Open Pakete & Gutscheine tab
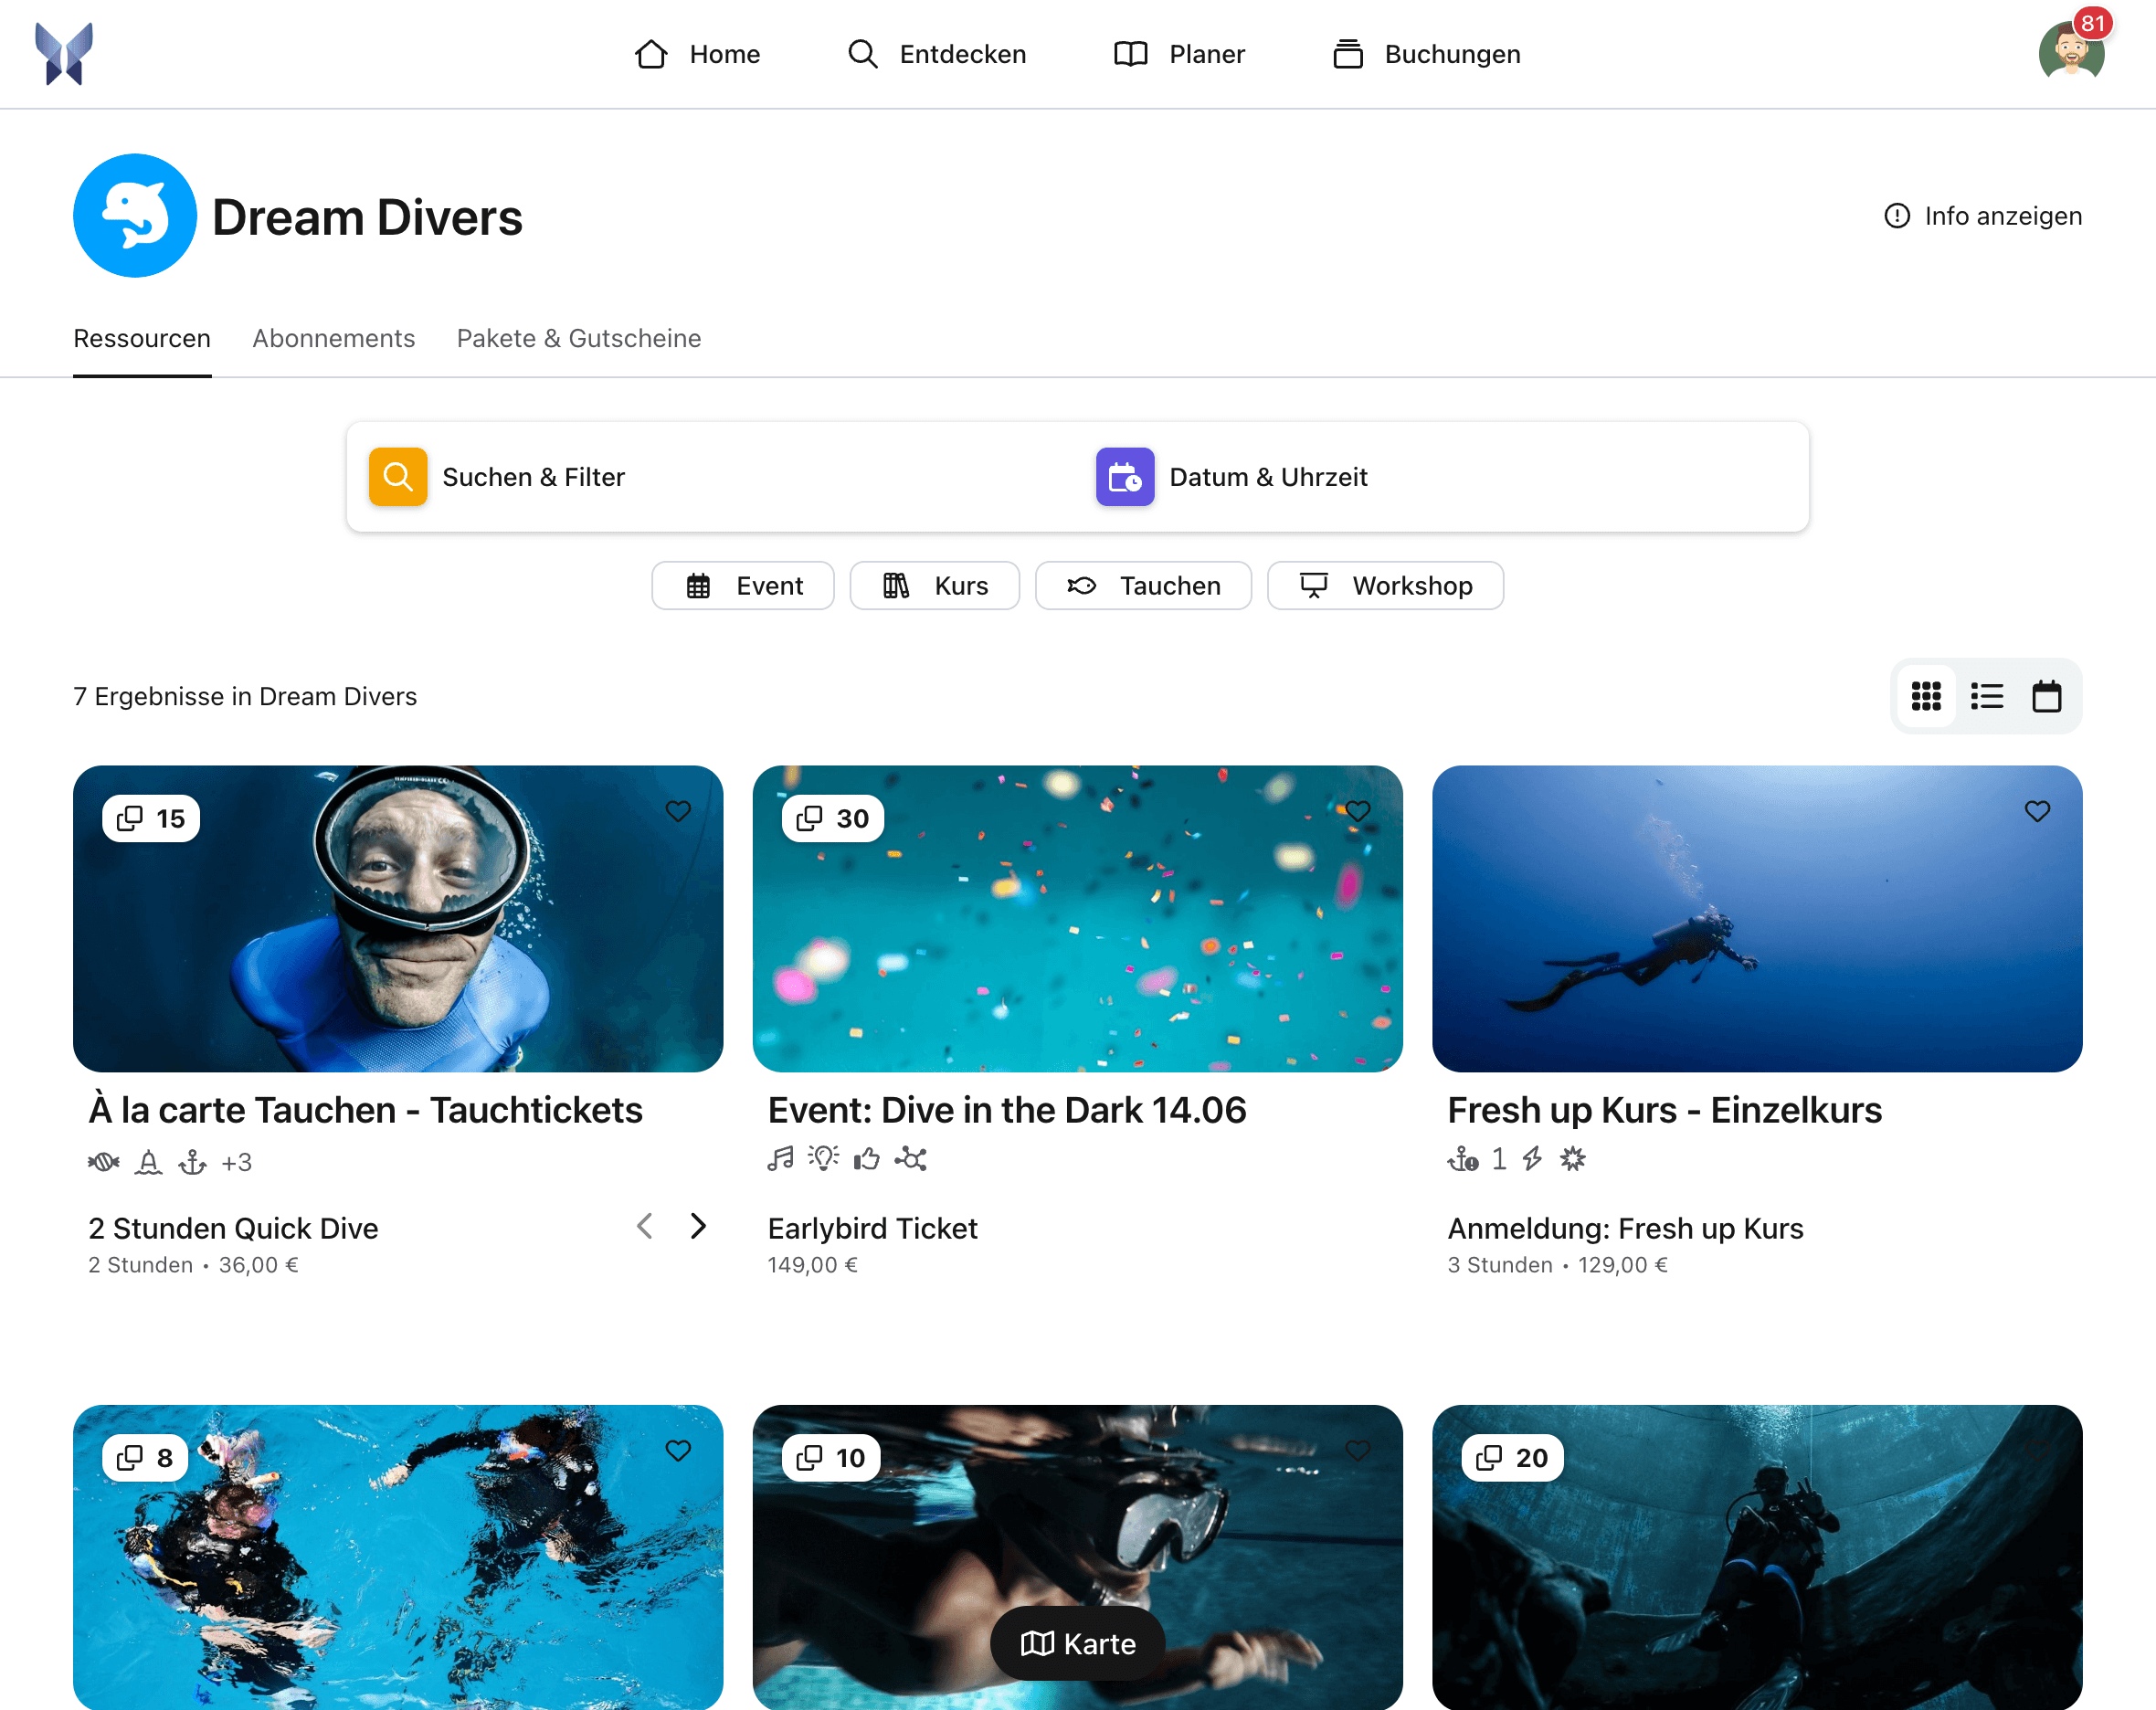This screenshot has width=2156, height=1710. click(578, 338)
